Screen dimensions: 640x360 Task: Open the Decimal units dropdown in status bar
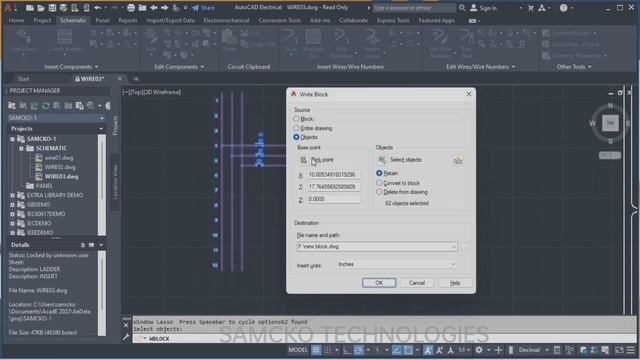[x=547, y=350]
